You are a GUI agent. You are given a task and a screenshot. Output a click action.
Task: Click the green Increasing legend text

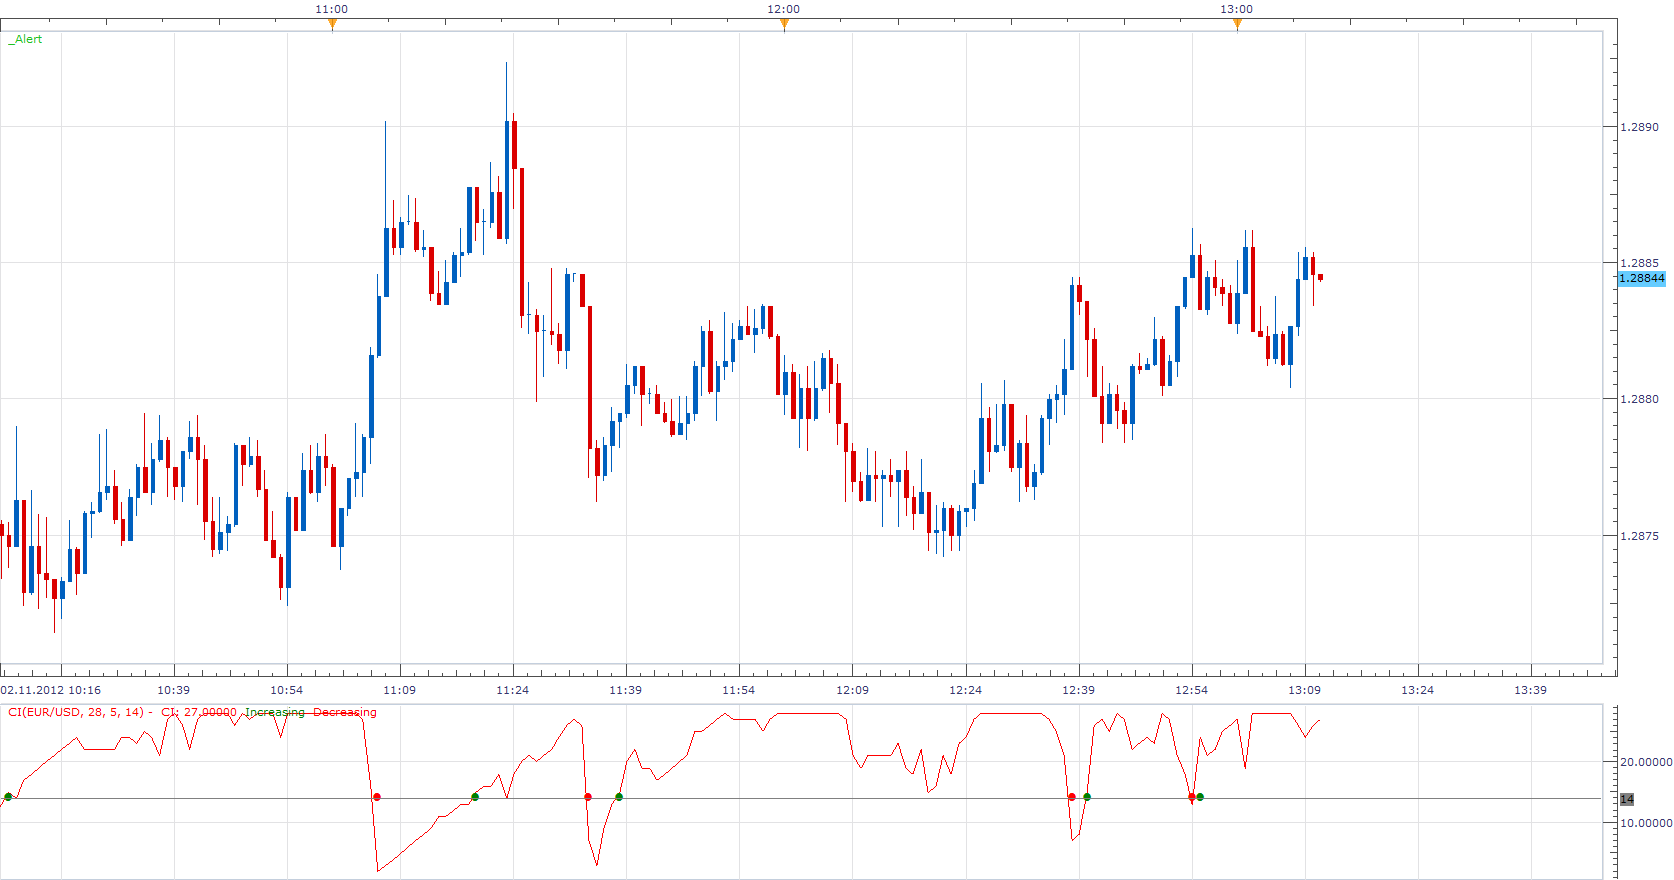coord(275,712)
